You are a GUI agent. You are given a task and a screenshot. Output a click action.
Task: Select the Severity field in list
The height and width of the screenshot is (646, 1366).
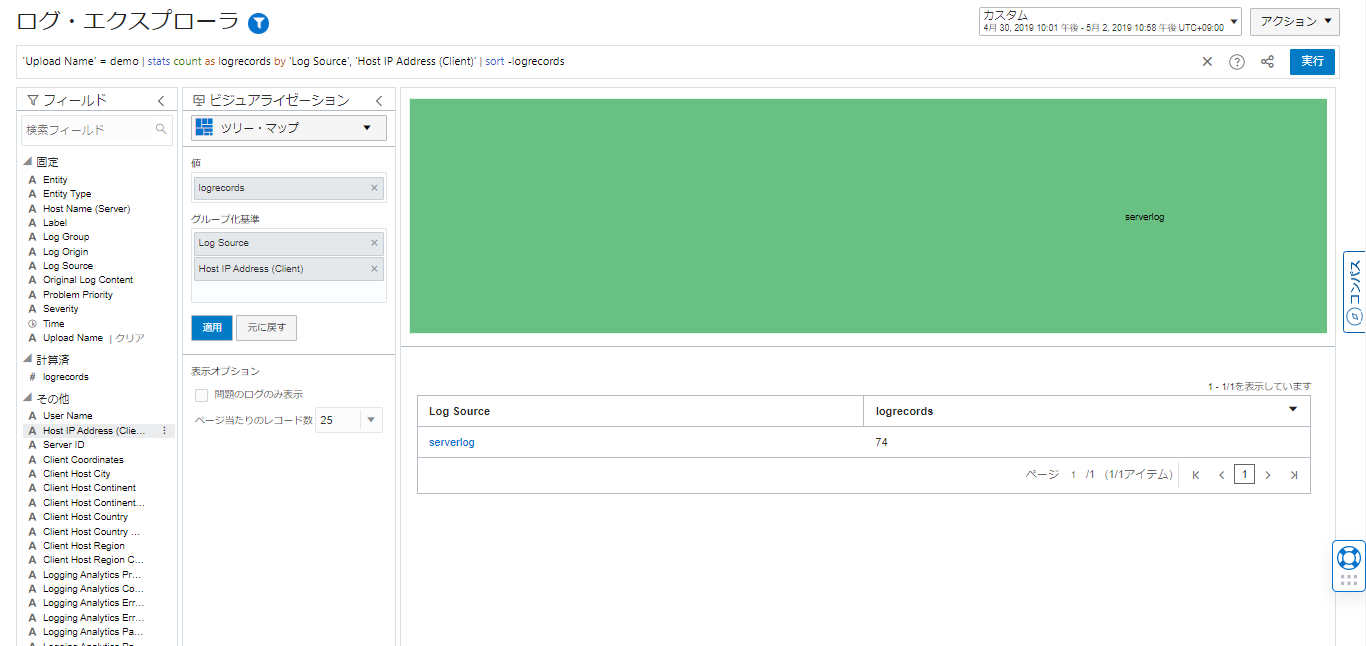(x=60, y=309)
